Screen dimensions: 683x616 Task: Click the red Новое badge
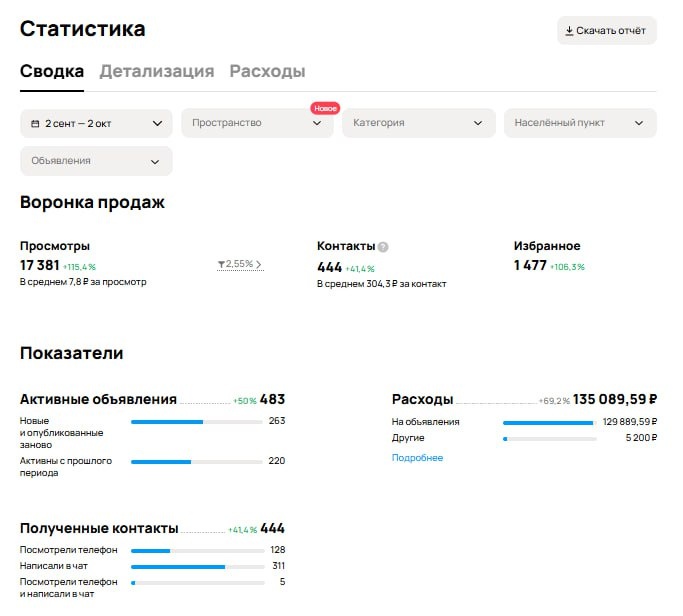(325, 108)
